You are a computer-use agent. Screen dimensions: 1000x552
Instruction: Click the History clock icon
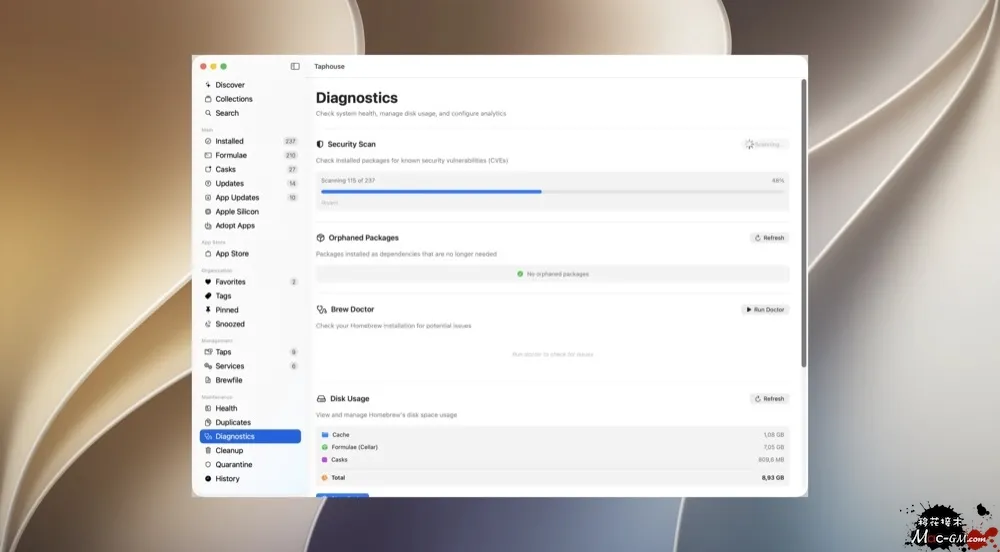[x=208, y=478]
